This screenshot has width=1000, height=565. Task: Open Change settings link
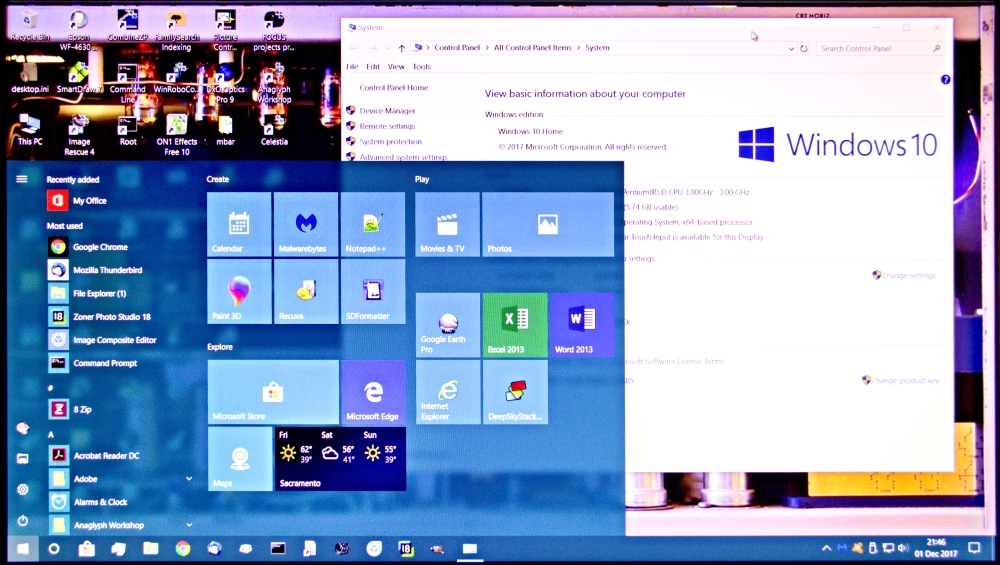pos(907,275)
